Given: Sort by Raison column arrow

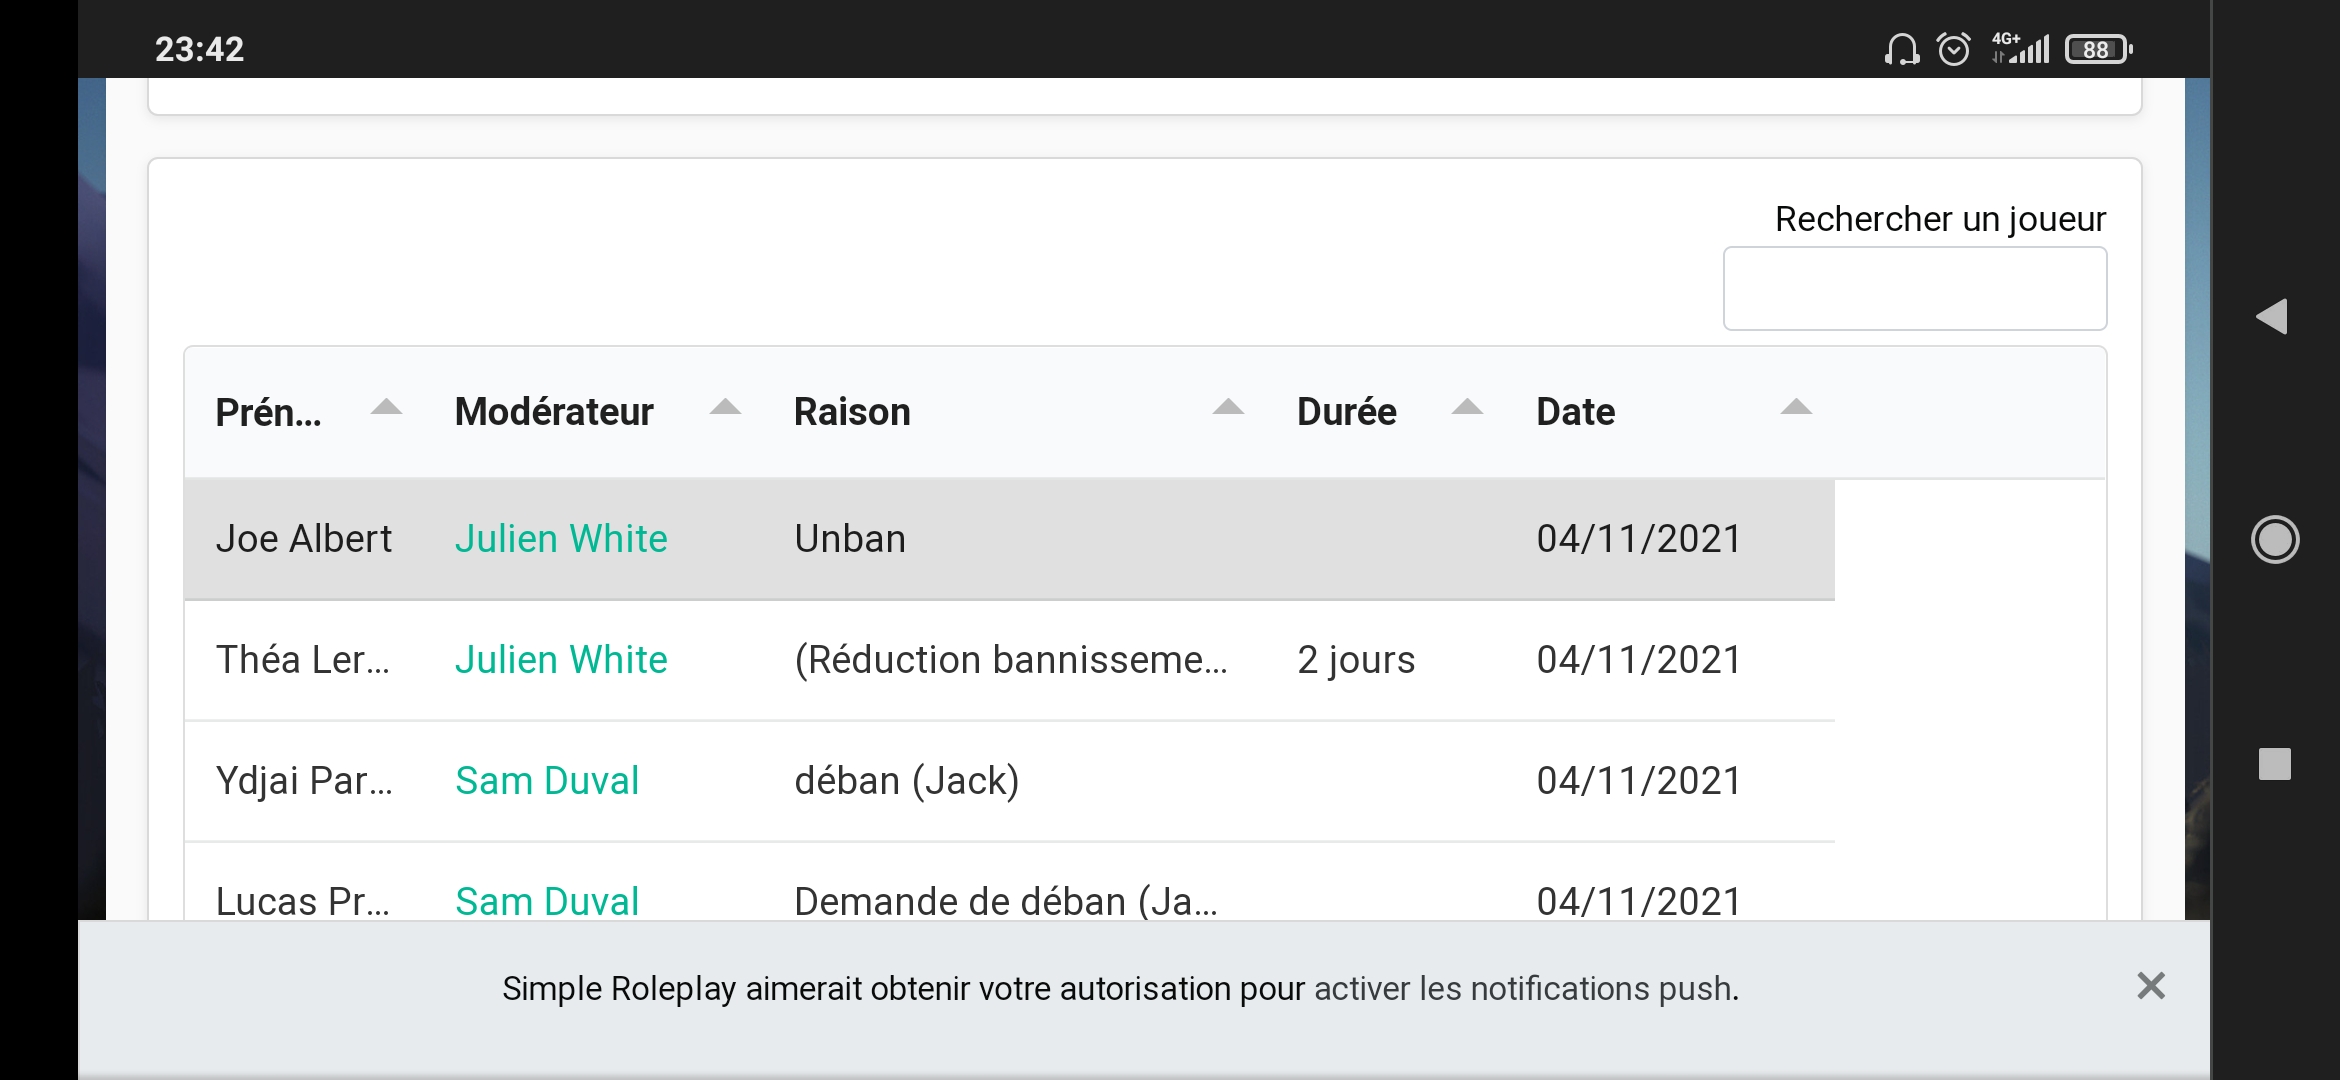Looking at the screenshot, I should click(1228, 407).
